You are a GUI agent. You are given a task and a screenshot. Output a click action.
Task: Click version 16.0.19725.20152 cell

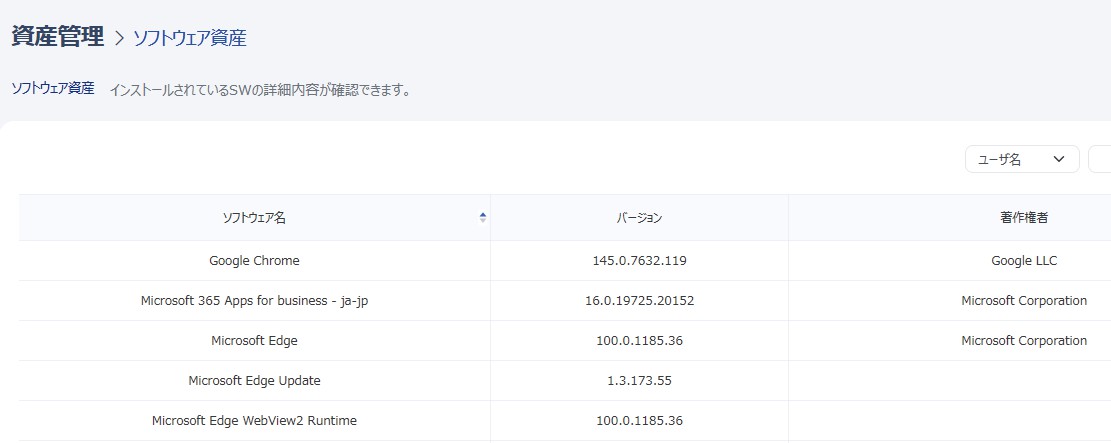point(639,301)
